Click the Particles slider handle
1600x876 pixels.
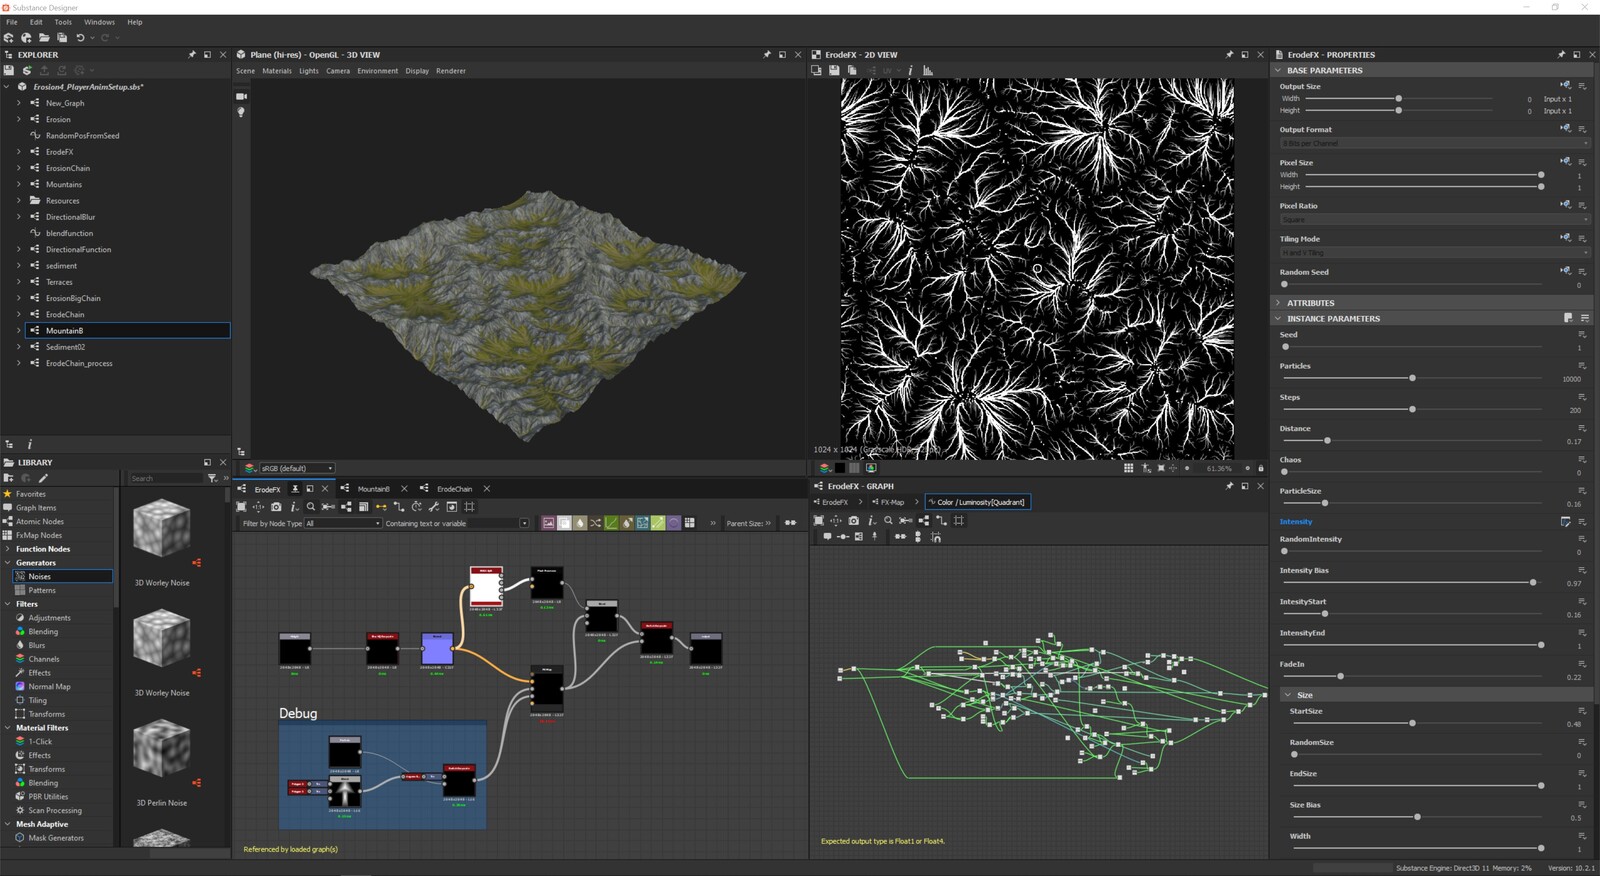pos(1412,378)
